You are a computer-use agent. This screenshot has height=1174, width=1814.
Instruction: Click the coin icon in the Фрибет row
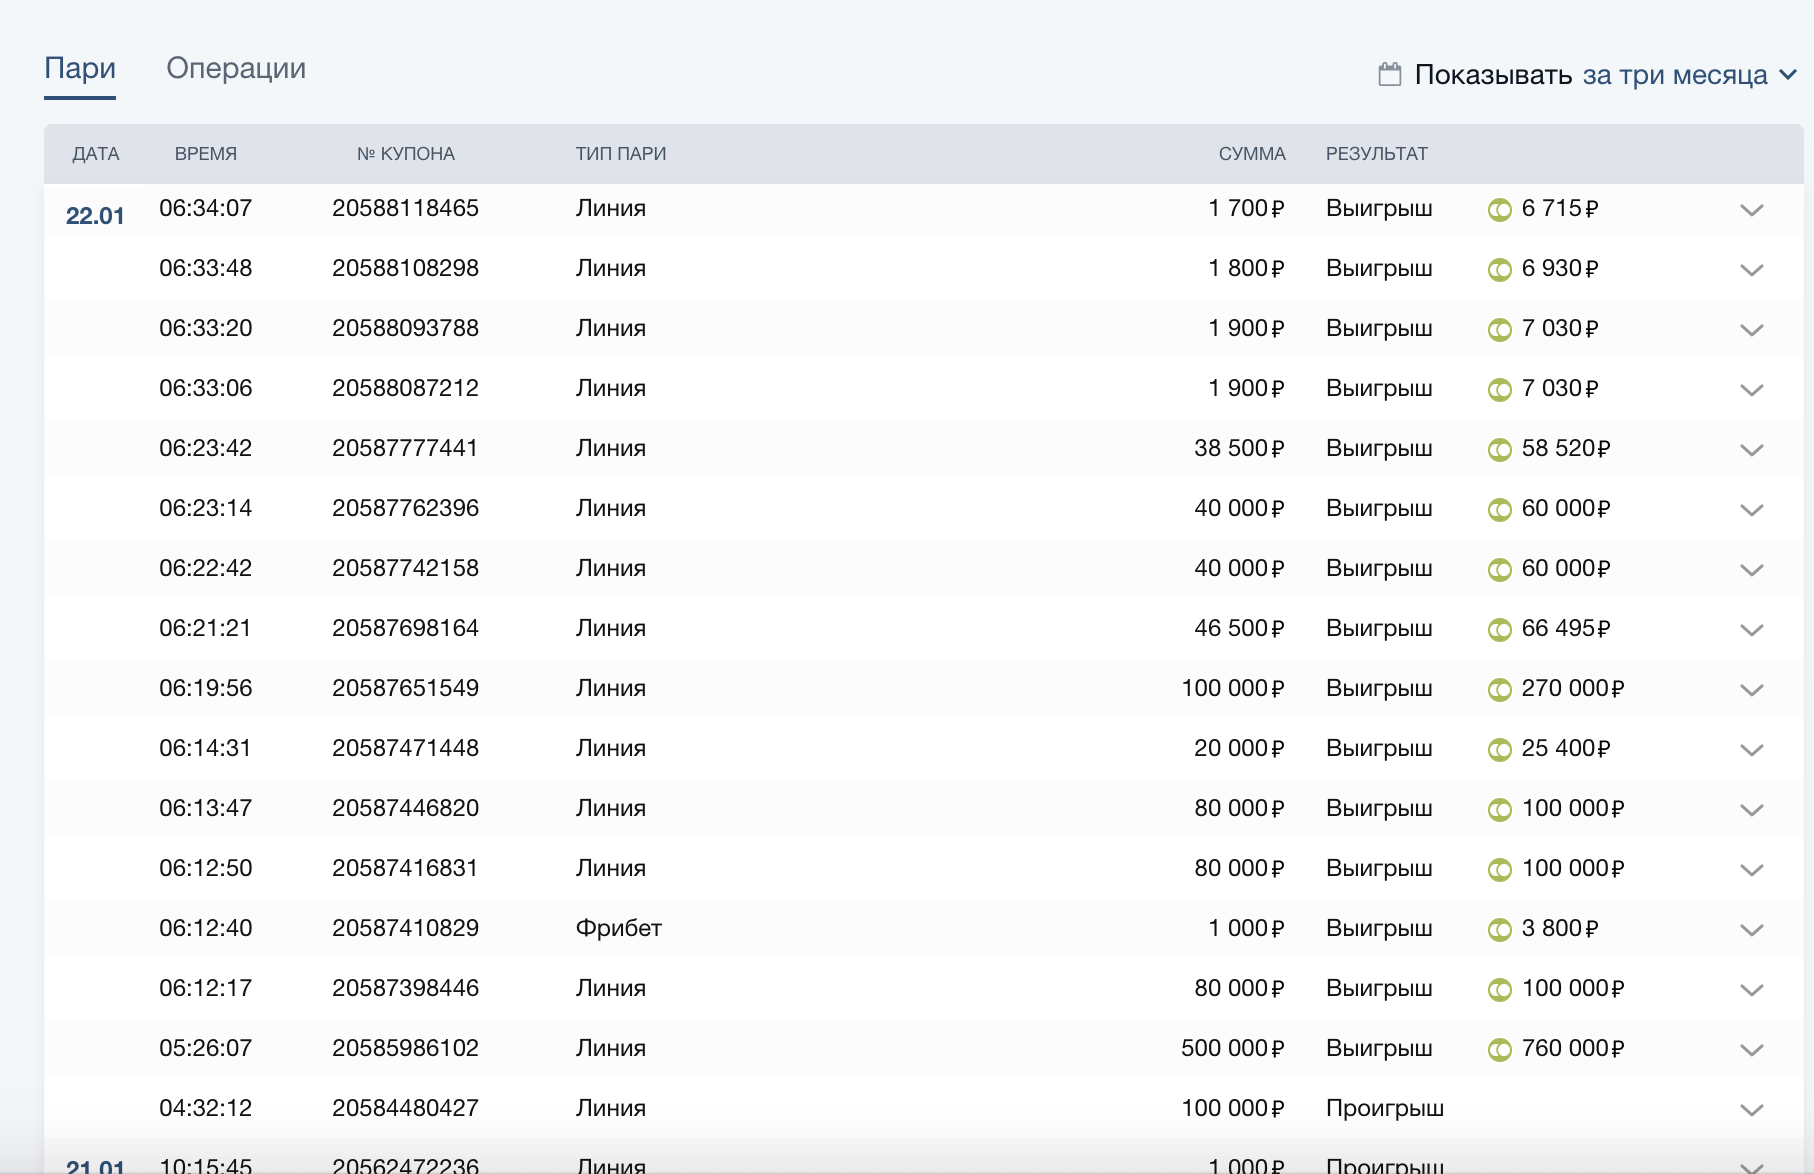click(x=1499, y=930)
